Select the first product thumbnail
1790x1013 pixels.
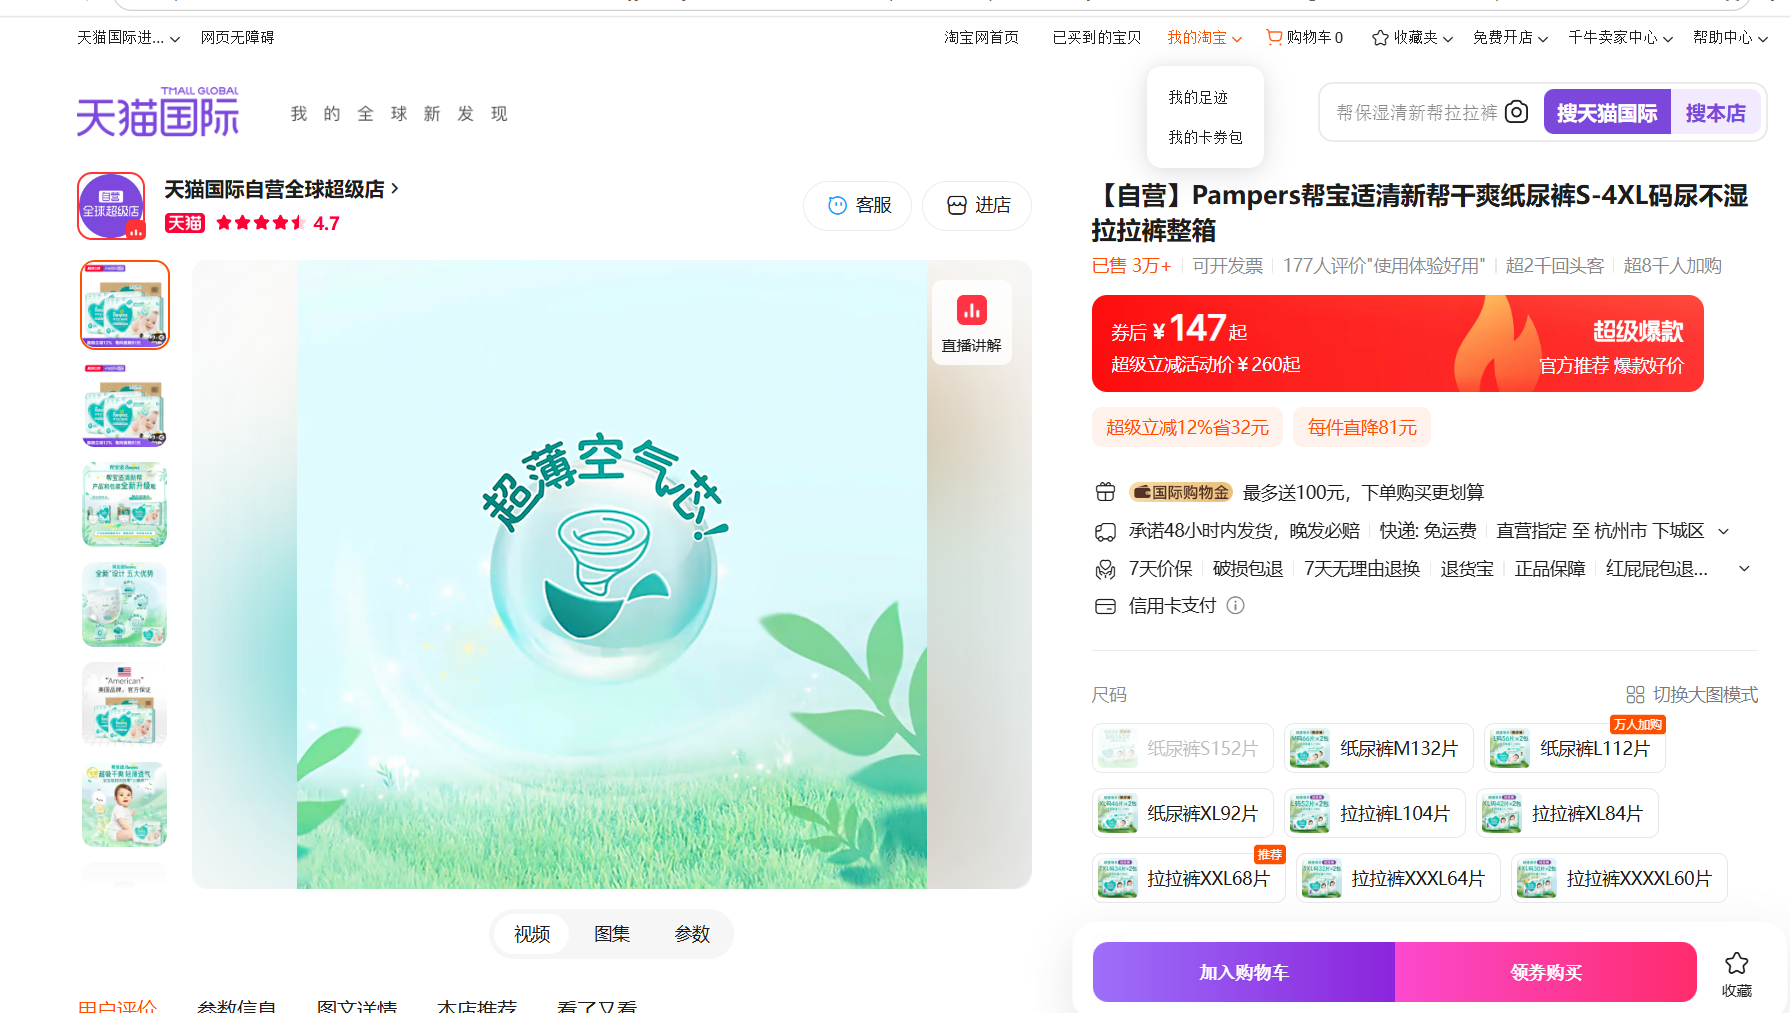[125, 305]
